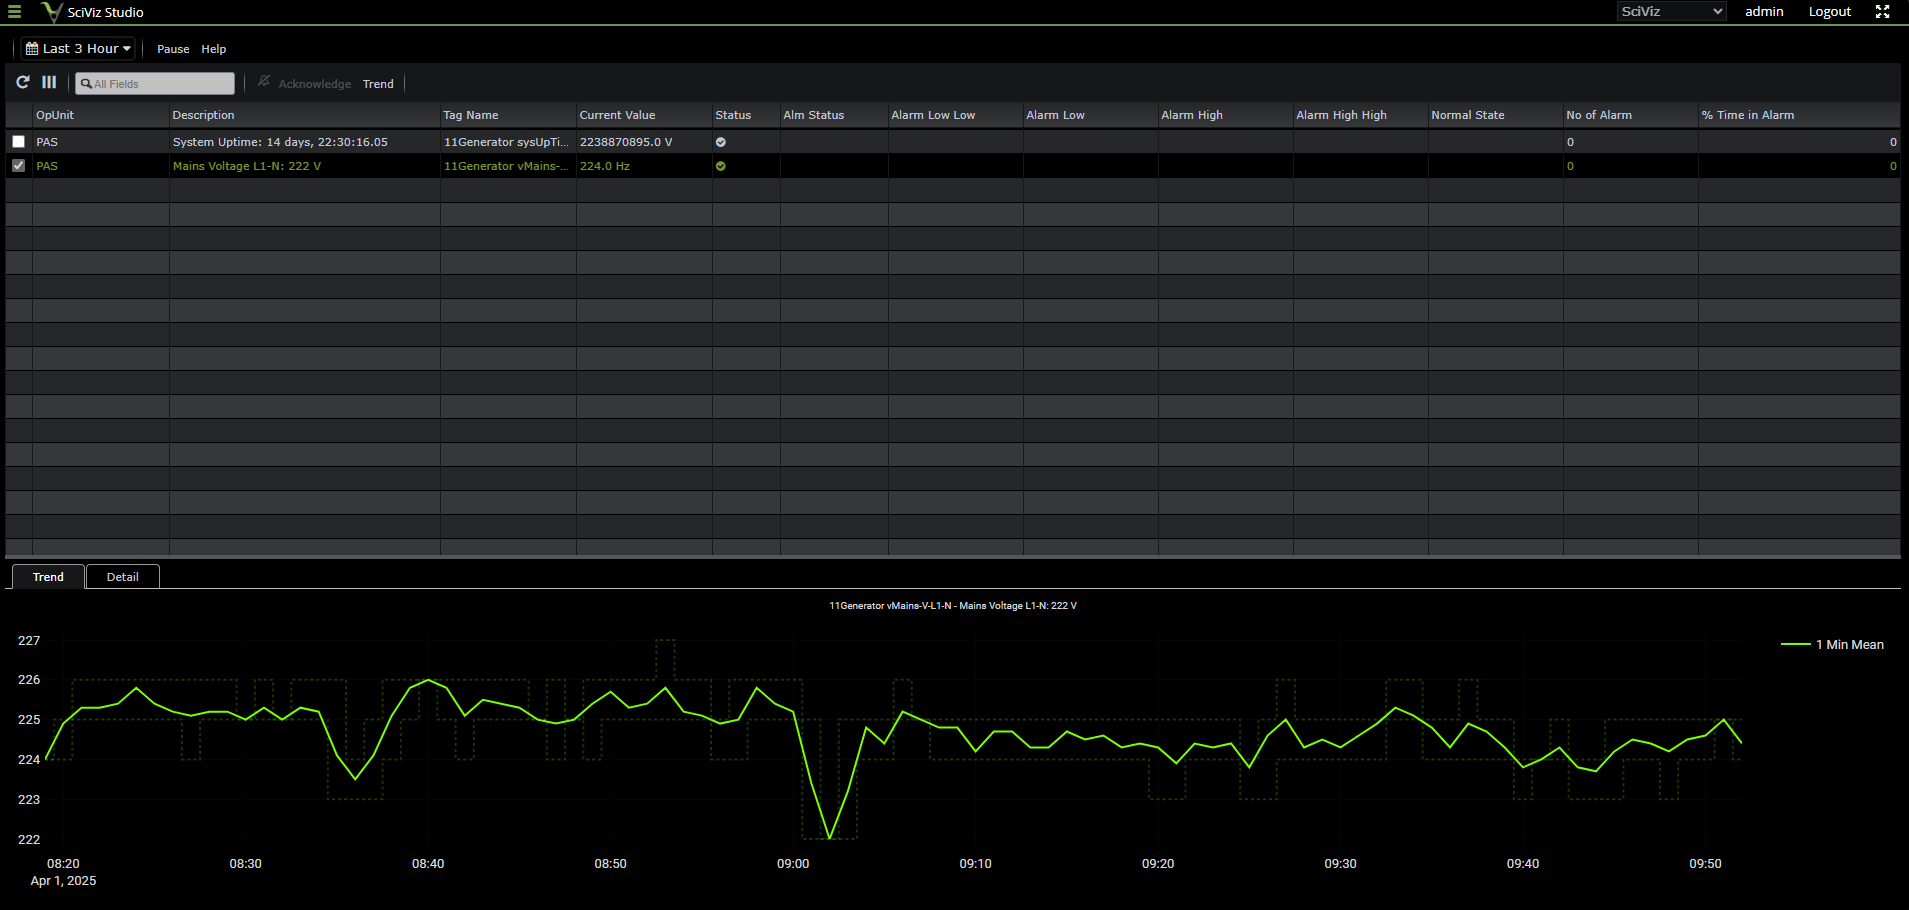Click the Logout link
Image resolution: width=1909 pixels, height=910 pixels.
point(1829,12)
